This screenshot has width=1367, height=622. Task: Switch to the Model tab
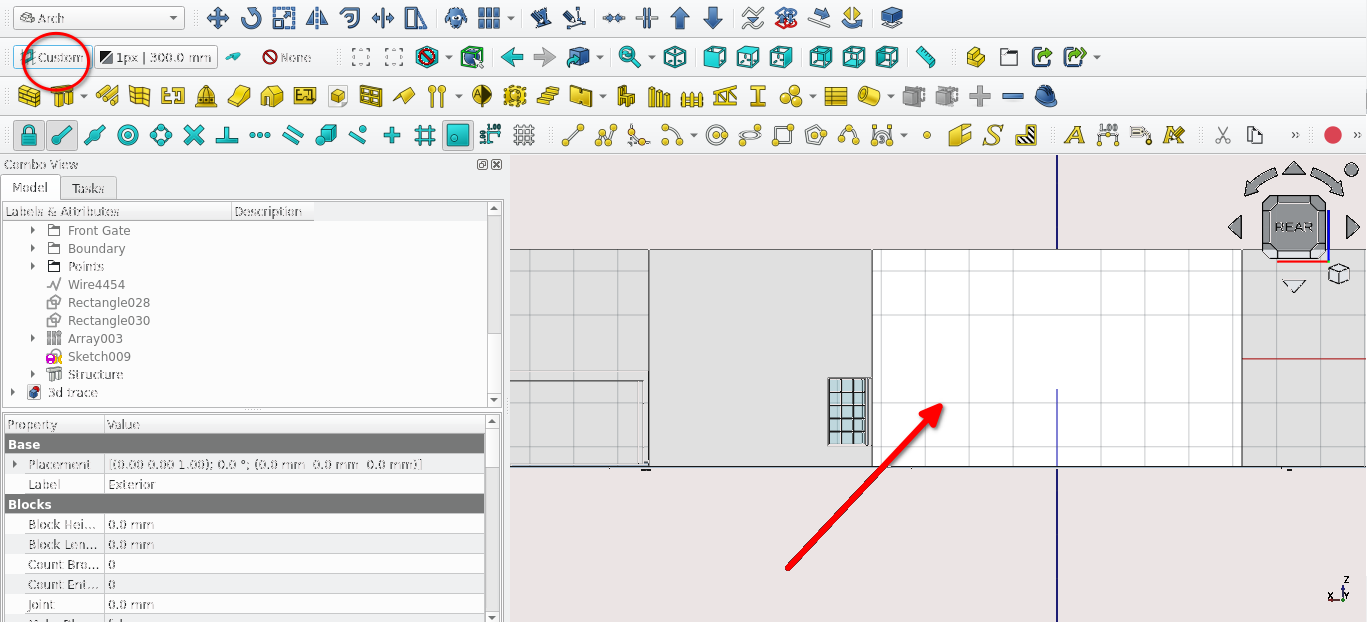(30, 188)
